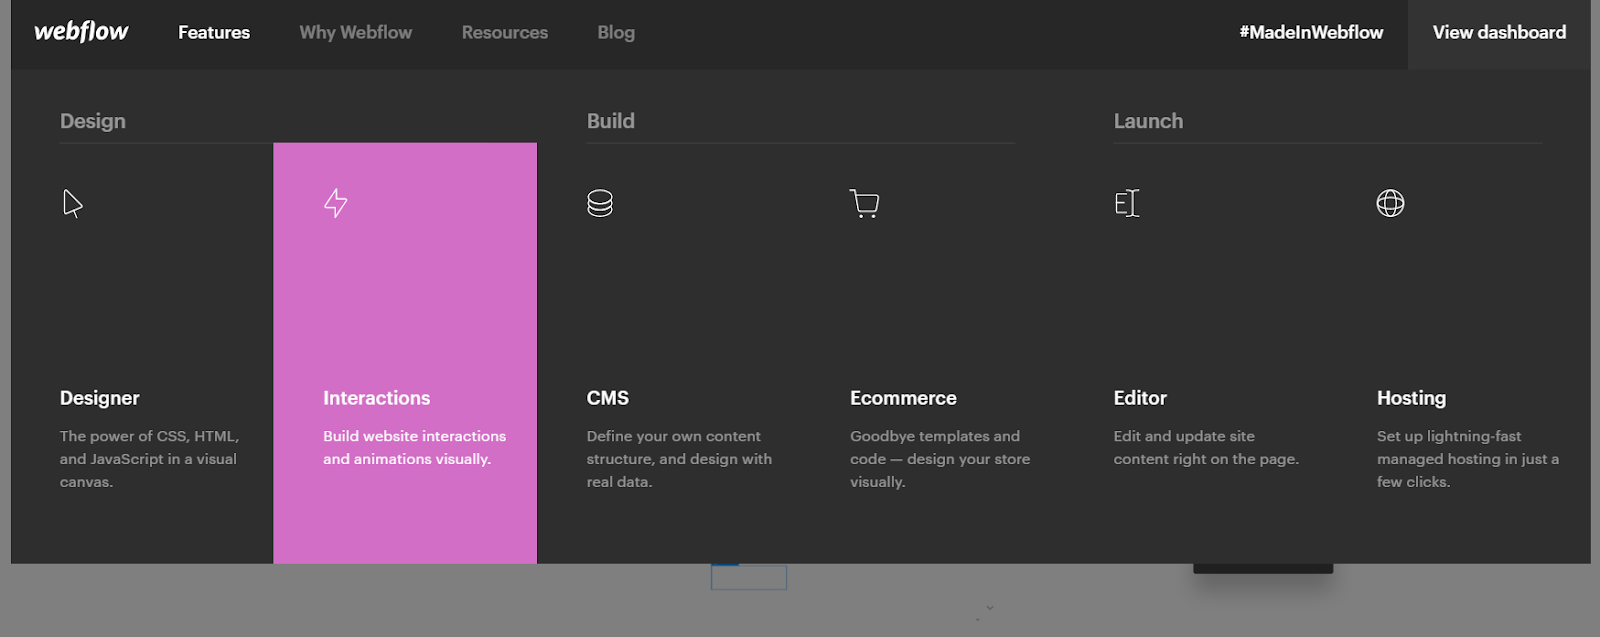
Task: Open the Resources menu
Action: 505,32
